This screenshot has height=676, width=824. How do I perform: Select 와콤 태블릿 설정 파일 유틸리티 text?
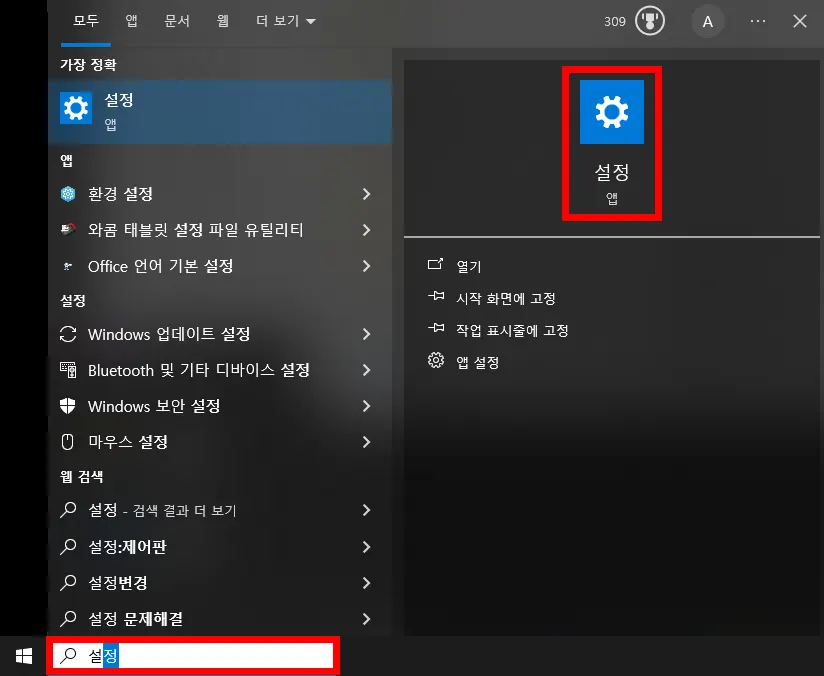195,230
